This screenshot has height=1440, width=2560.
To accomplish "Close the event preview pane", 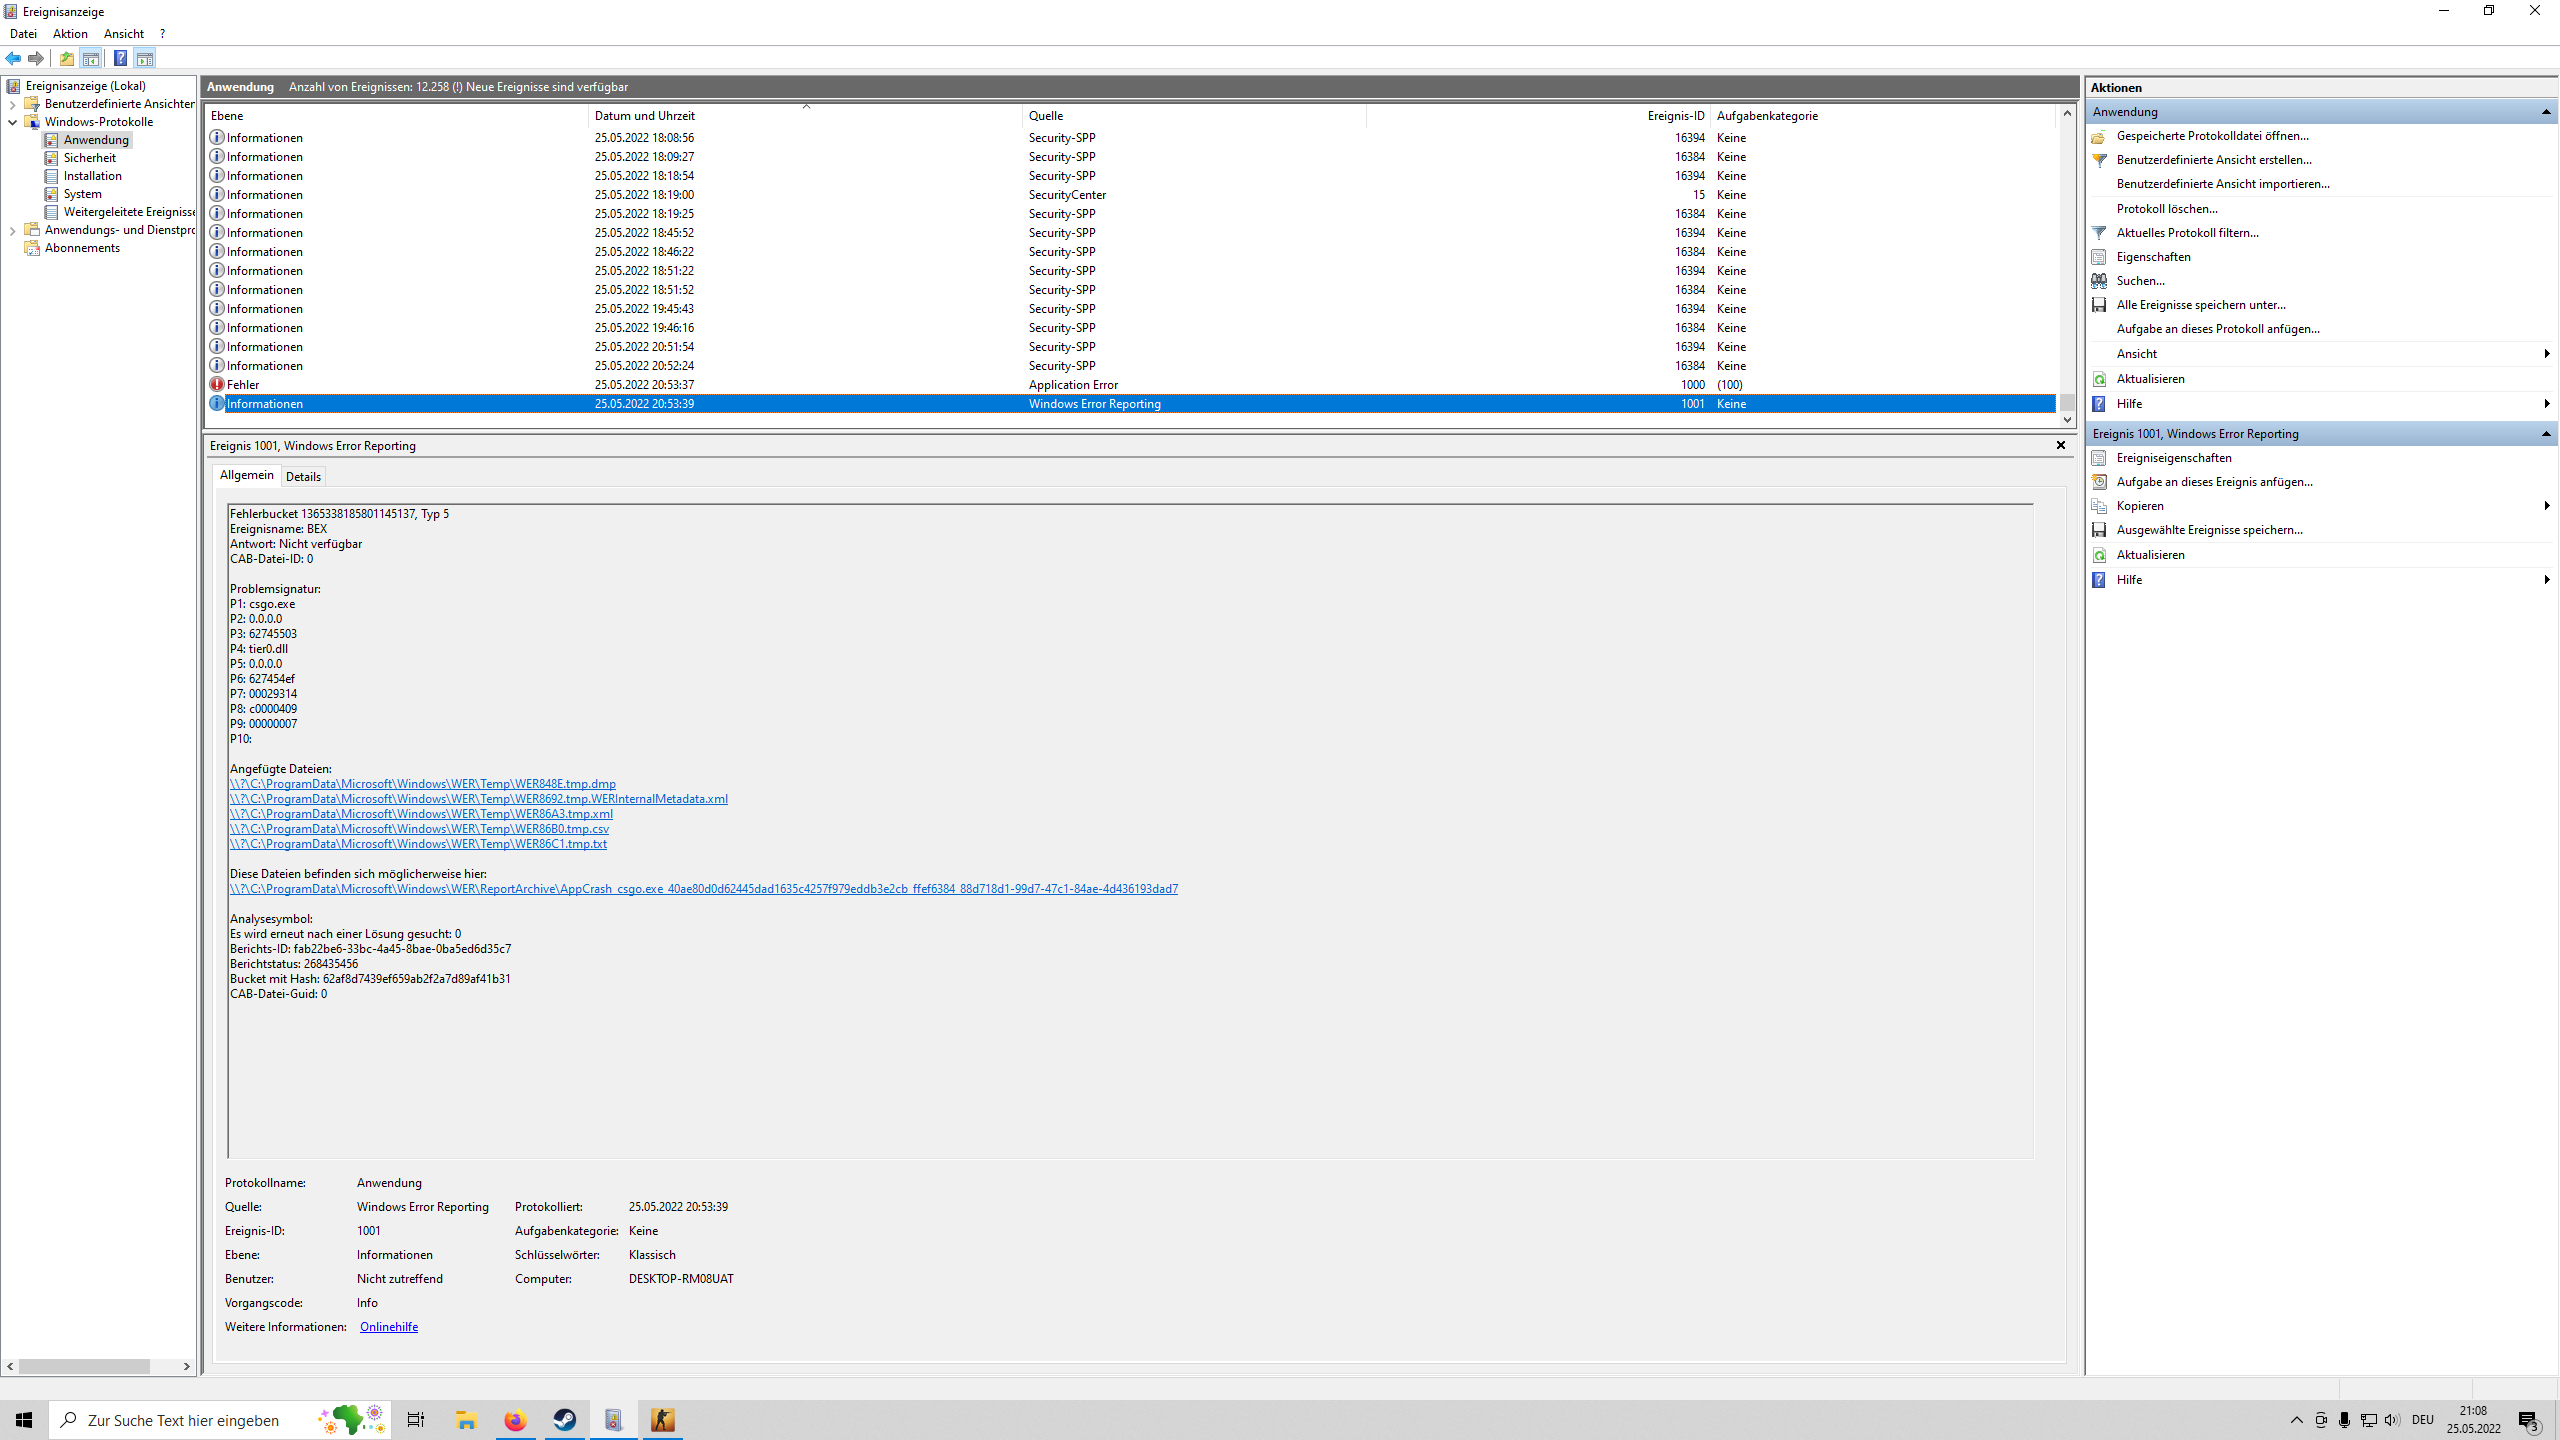I will (2061, 445).
